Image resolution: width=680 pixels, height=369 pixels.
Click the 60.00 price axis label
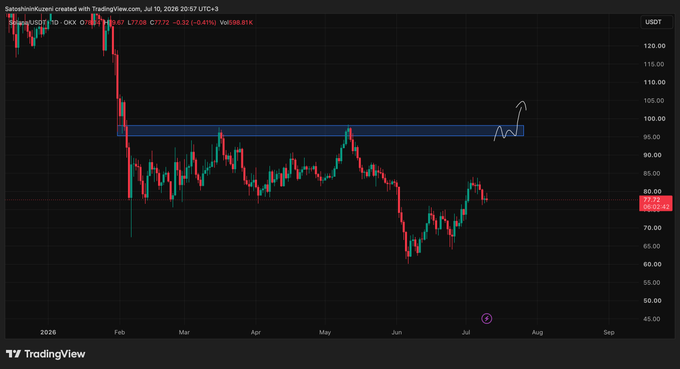653,264
